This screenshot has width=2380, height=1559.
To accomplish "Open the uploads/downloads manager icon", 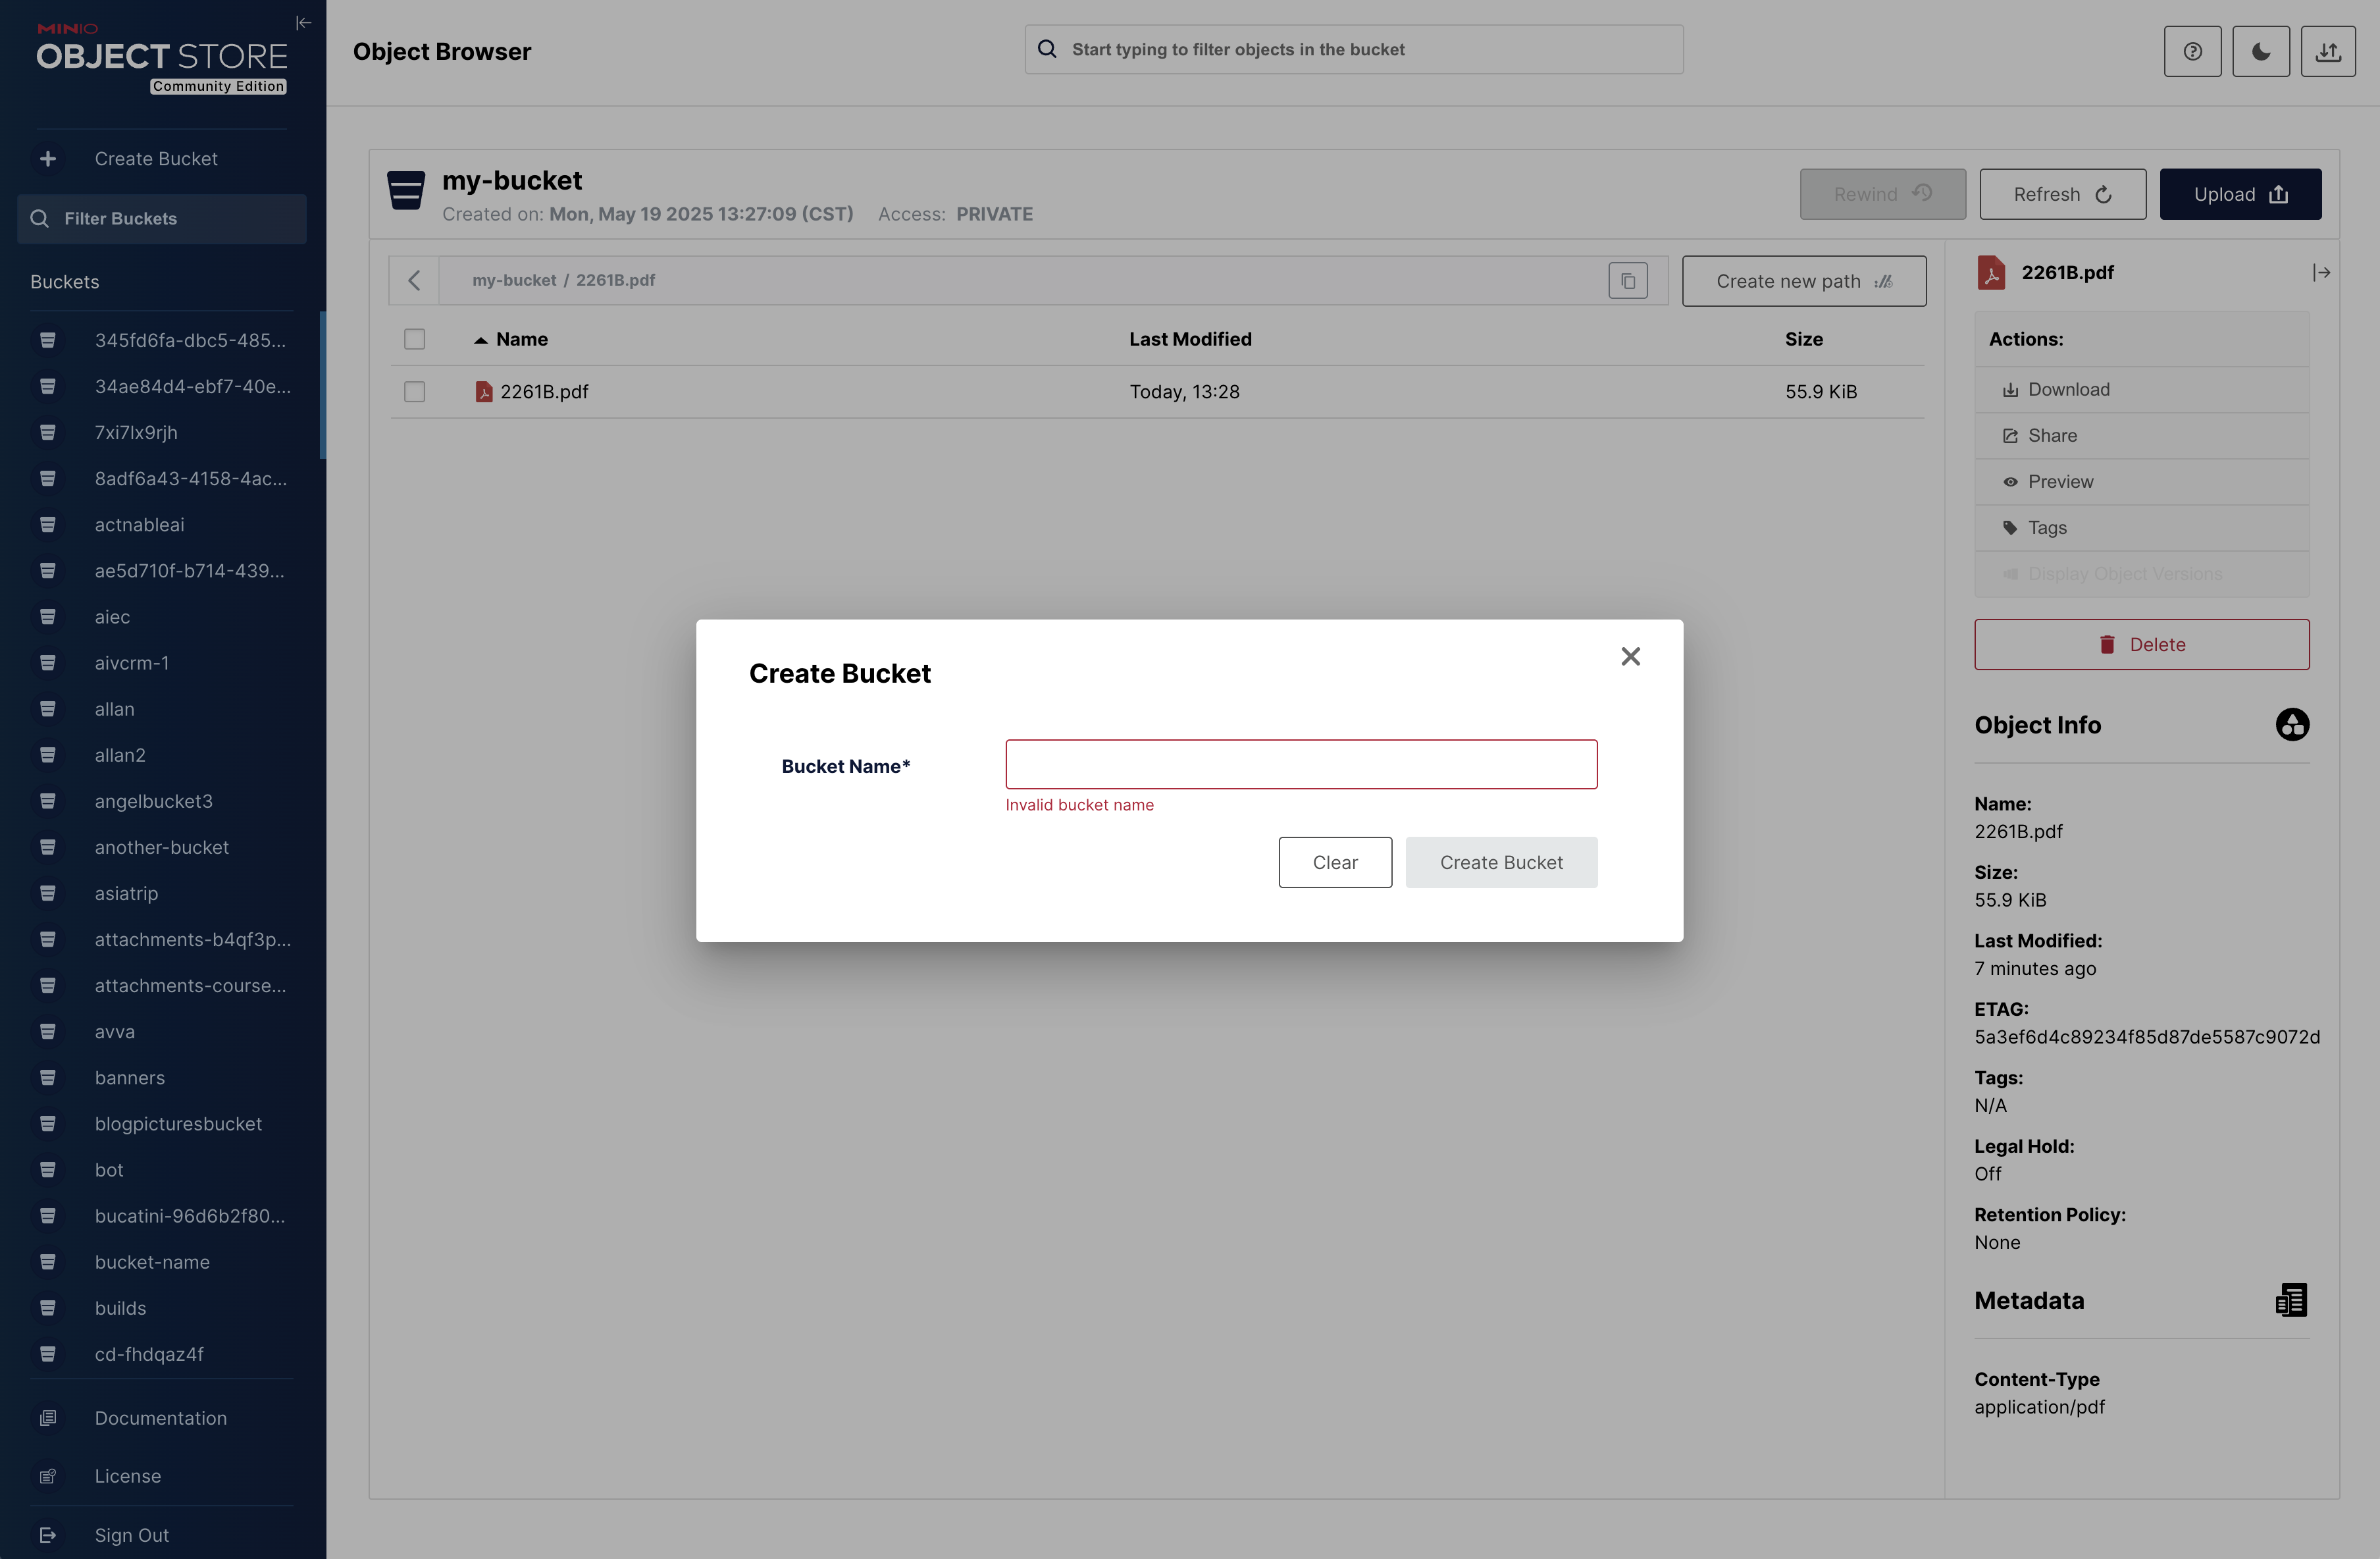I will (2328, 51).
